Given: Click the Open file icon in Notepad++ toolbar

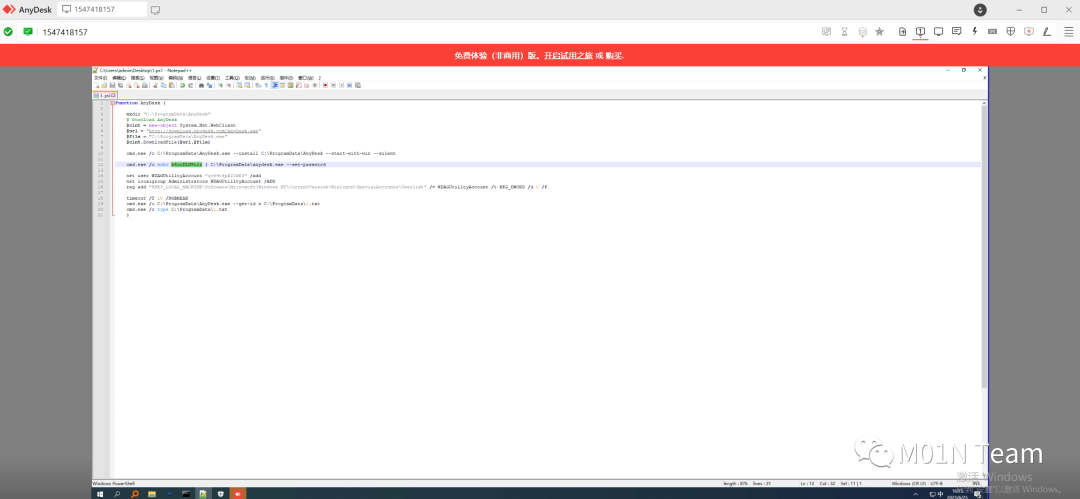Looking at the screenshot, I should tap(104, 85).
